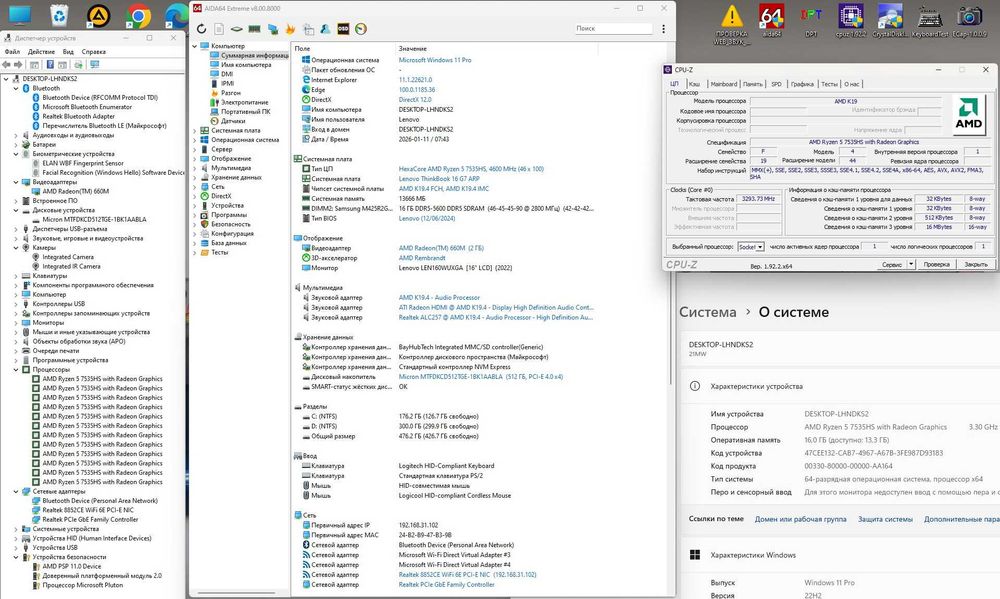Screen dimensions: 1000x599
Task: Select Разгон item in AIDA64 tree
Action: [x=230, y=92]
